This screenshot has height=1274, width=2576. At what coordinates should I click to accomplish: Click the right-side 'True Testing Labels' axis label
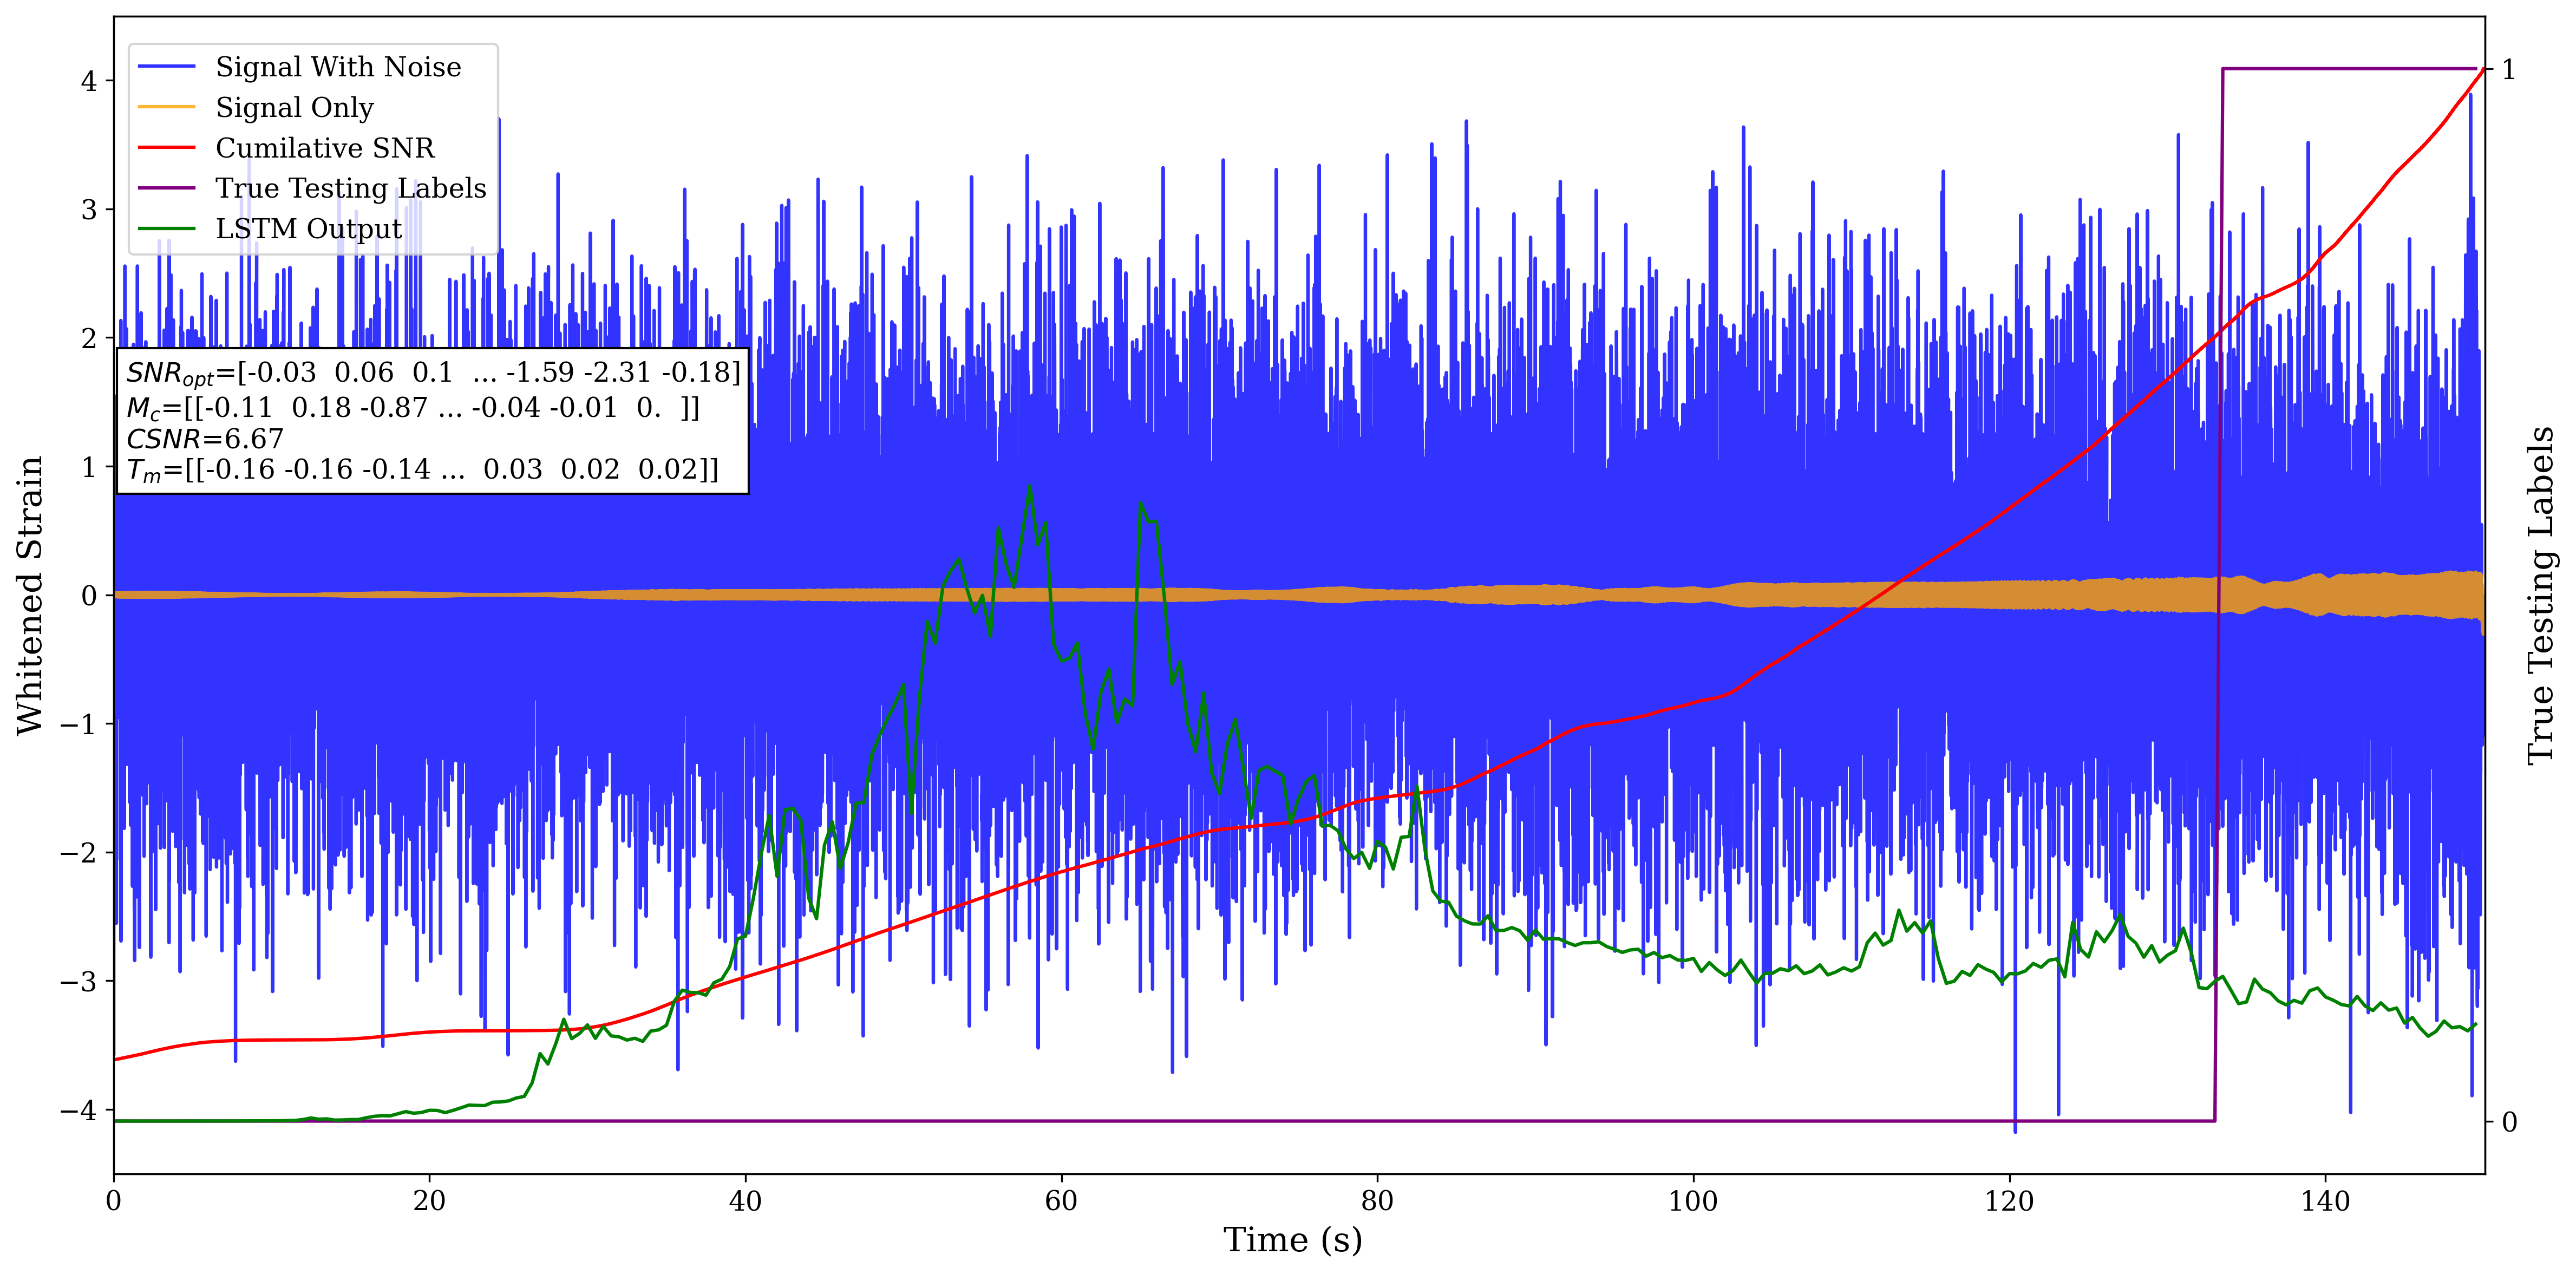[2541, 595]
